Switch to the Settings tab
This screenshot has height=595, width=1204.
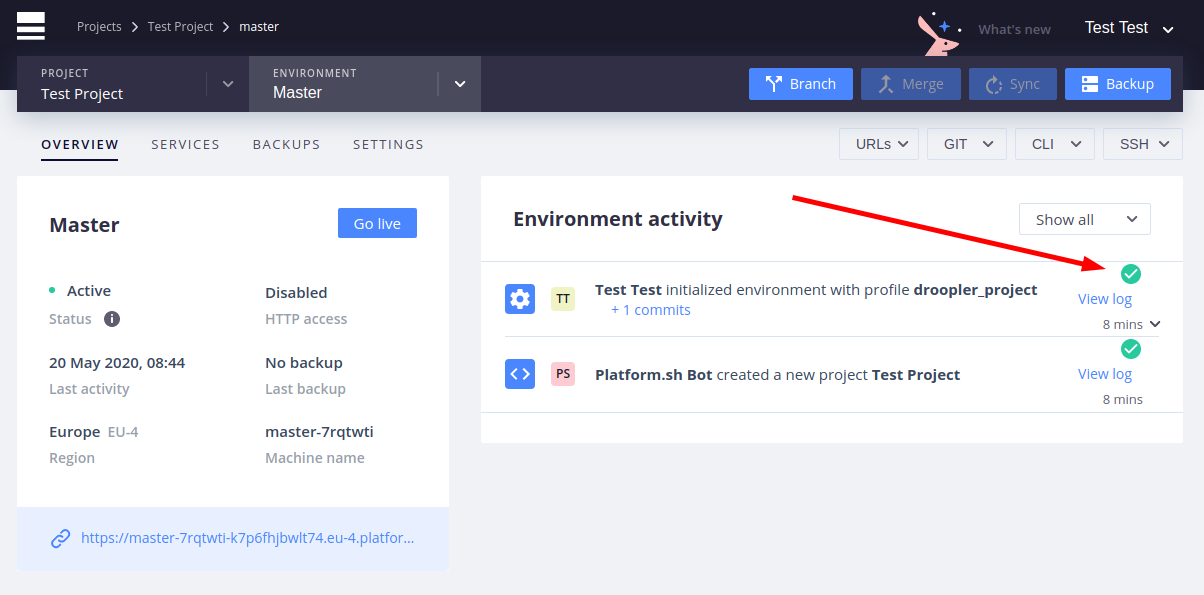[x=388, y=145]
